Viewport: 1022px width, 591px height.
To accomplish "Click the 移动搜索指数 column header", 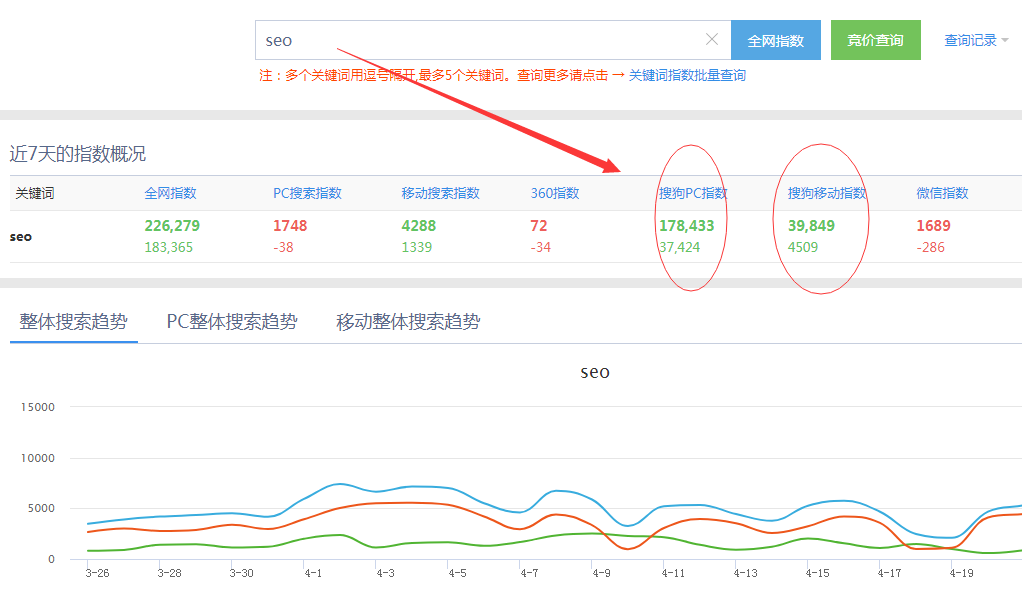I will [440, 193].
